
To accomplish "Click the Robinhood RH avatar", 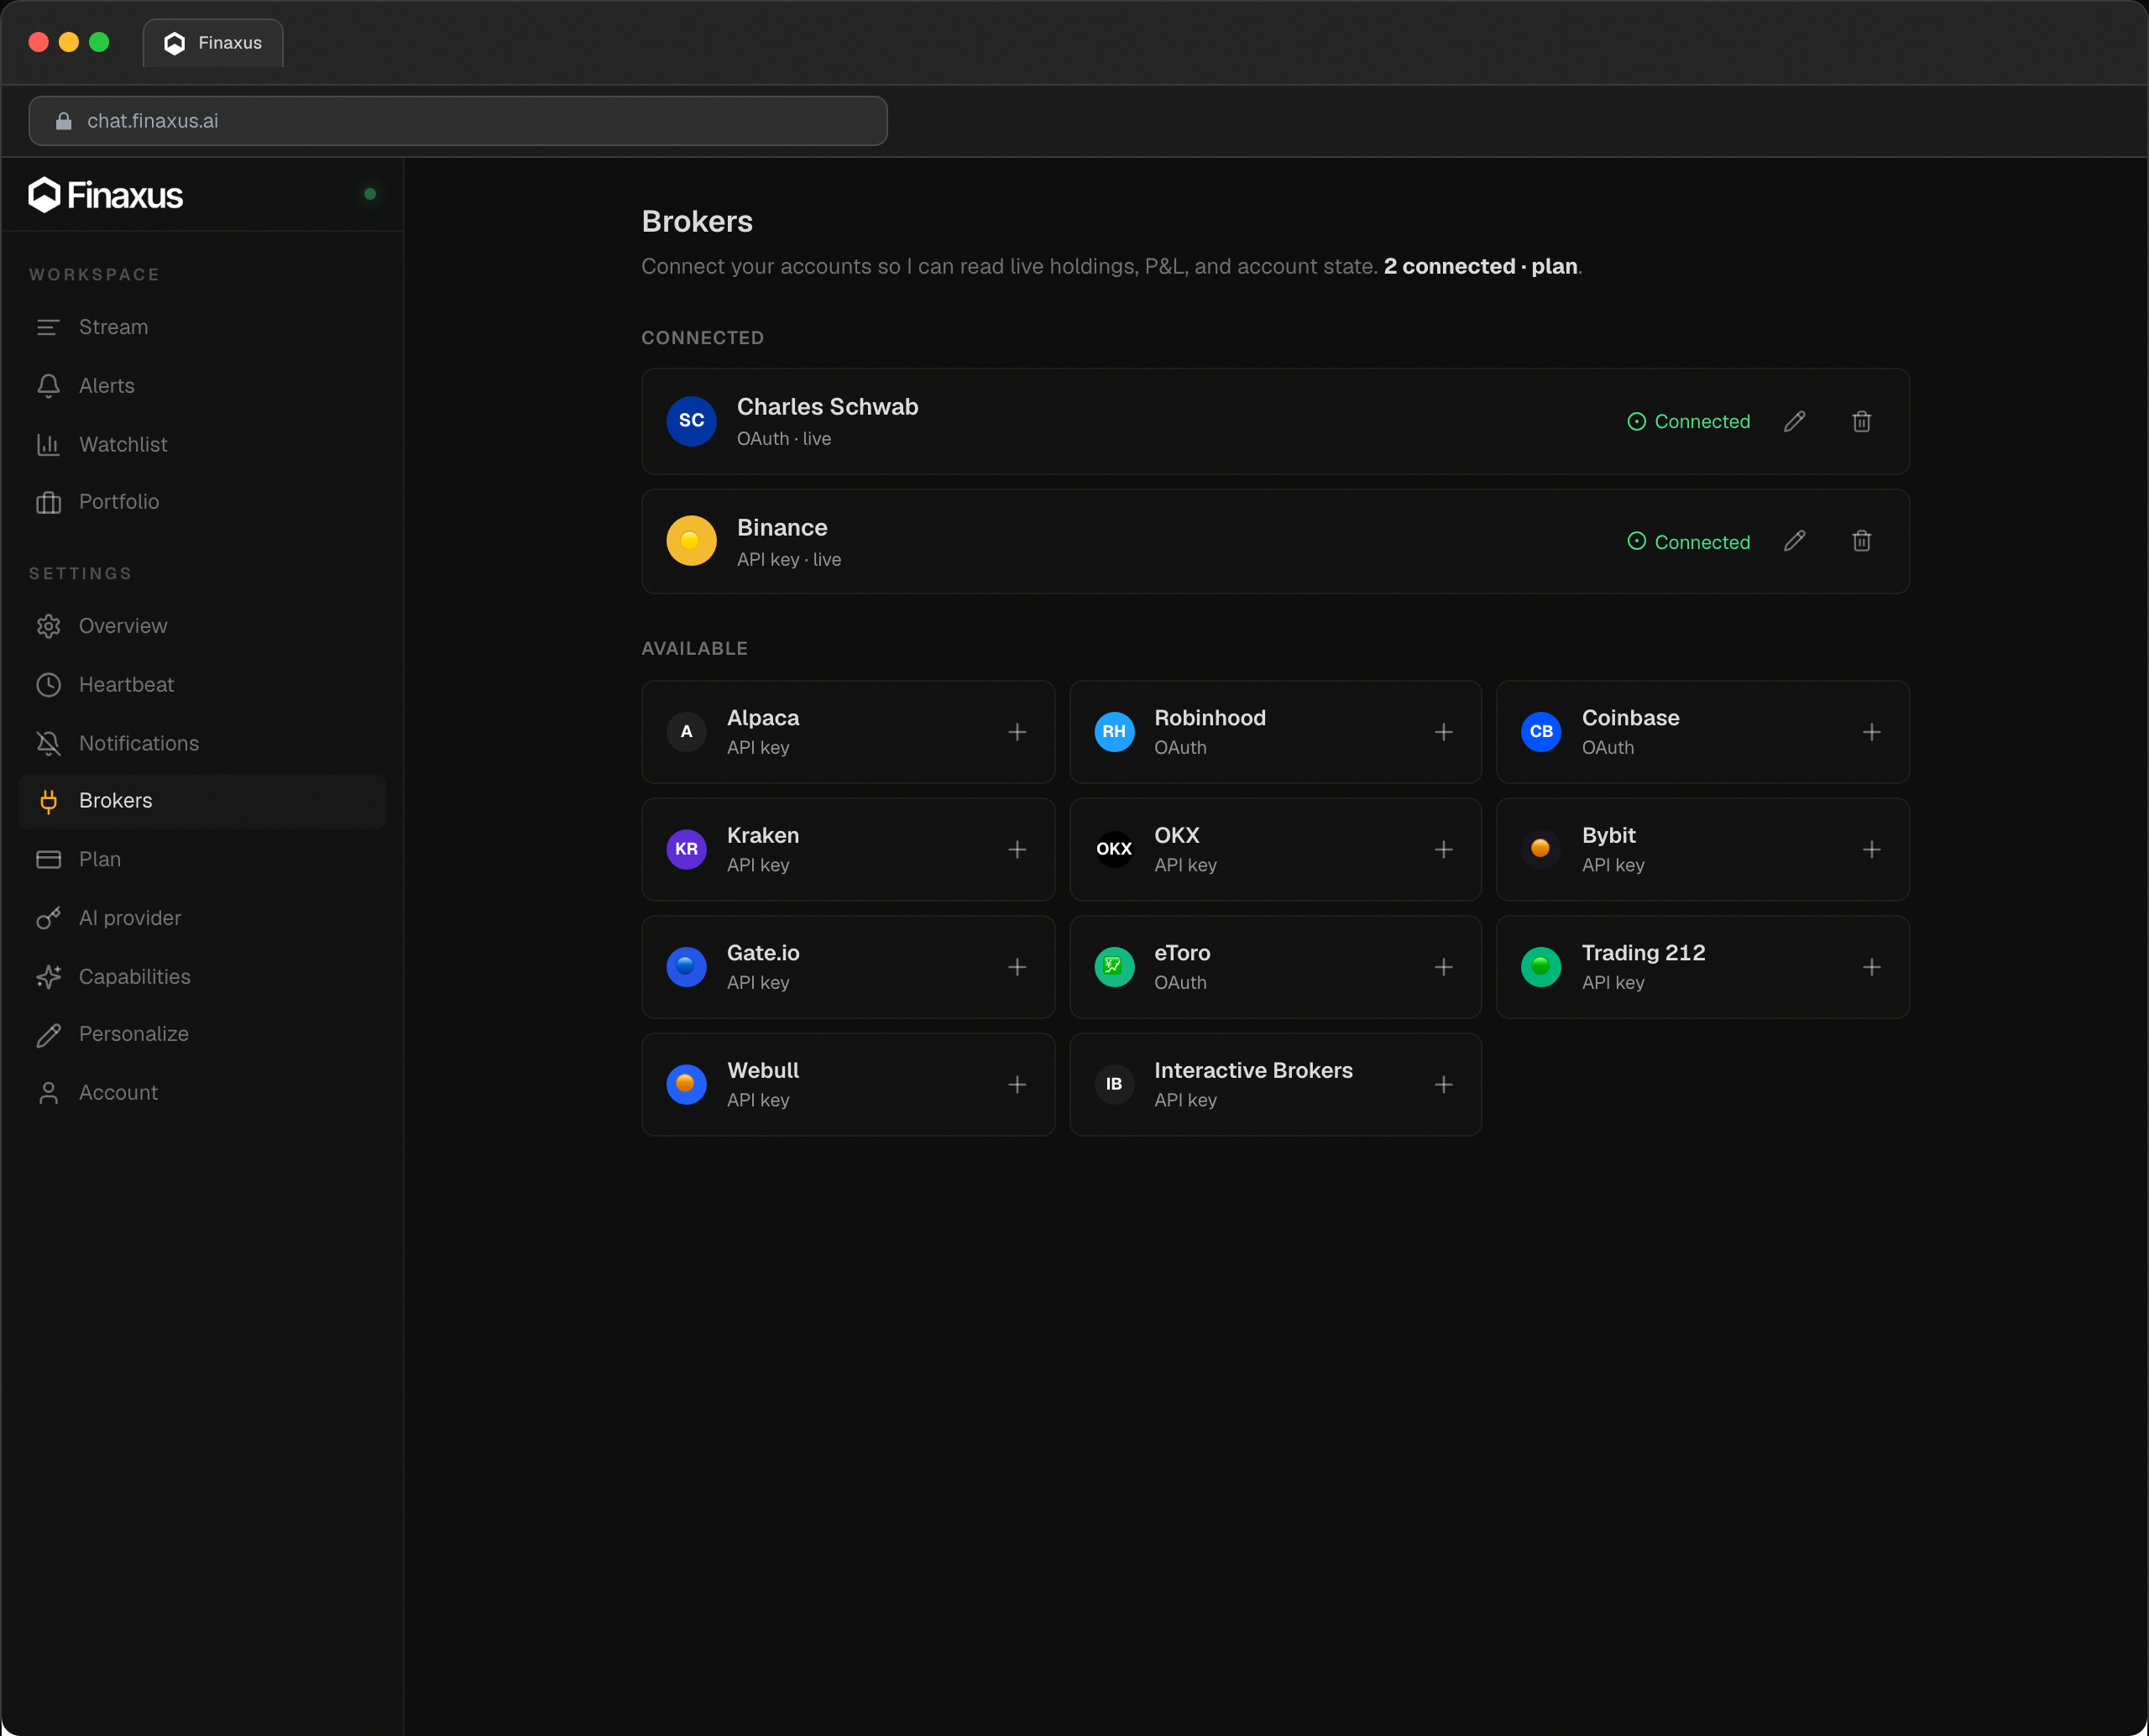I will tap(1114, 732).
